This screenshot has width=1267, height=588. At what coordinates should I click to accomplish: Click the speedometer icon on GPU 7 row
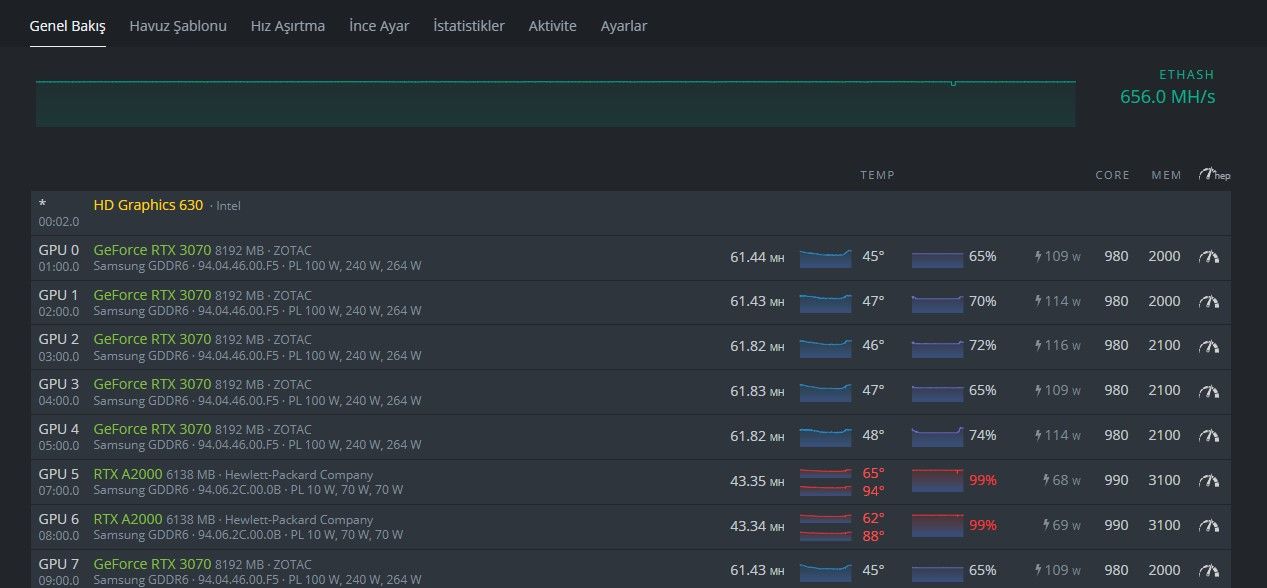(x=1209, y=570)
